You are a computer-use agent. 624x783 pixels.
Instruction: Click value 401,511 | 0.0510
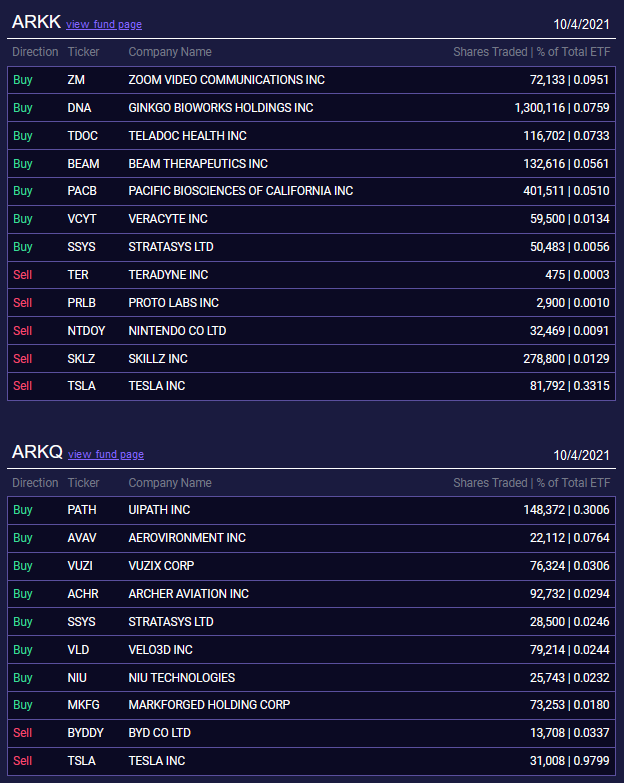click(x=567, y=190)
